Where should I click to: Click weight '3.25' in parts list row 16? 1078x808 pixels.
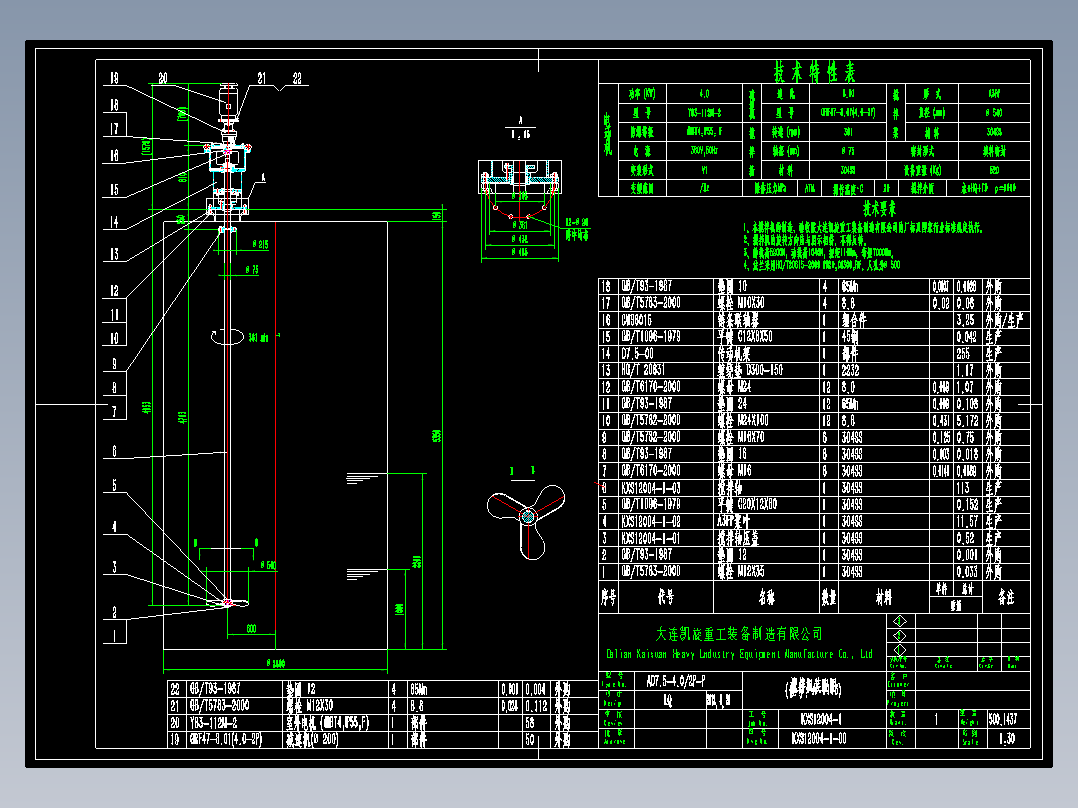click(965, 320)
